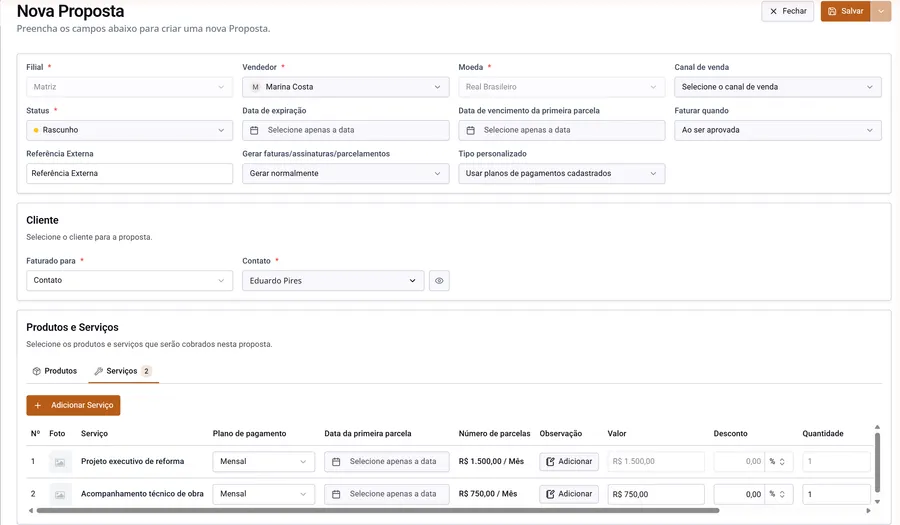Edit Valor field R$ 750,00
Screen dimensions: 900x525
pyautogui.click(x=656, y=494)
